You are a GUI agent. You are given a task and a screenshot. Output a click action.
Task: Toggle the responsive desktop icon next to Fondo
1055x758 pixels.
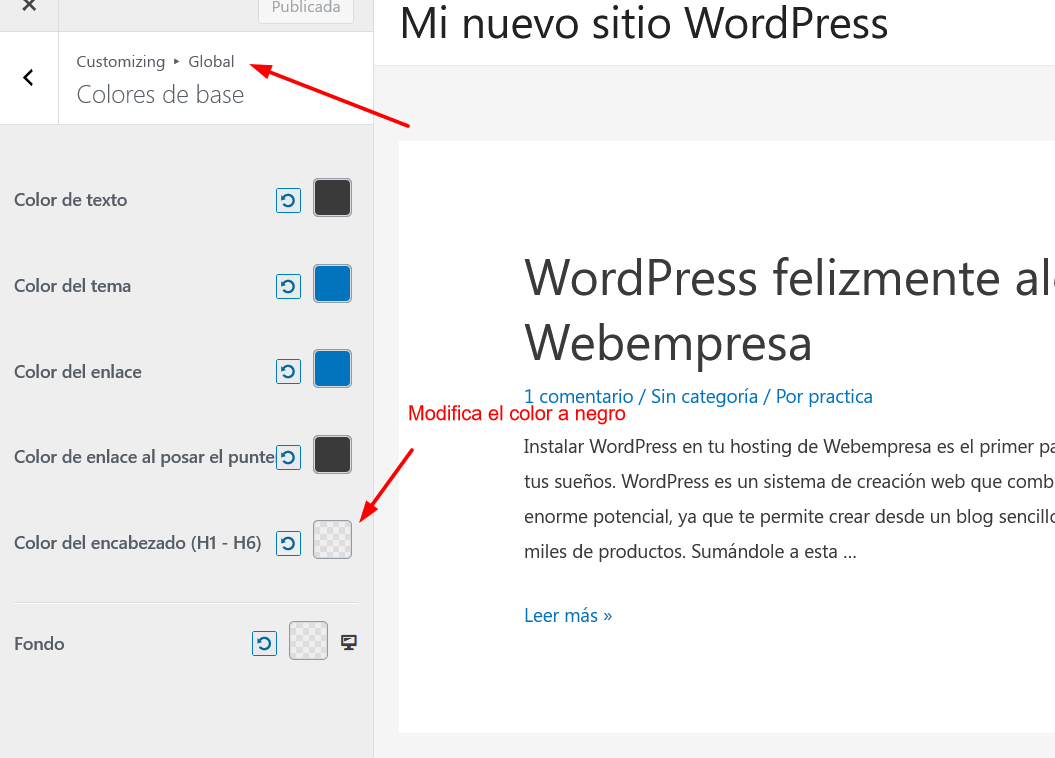click(x=349, y=643)
